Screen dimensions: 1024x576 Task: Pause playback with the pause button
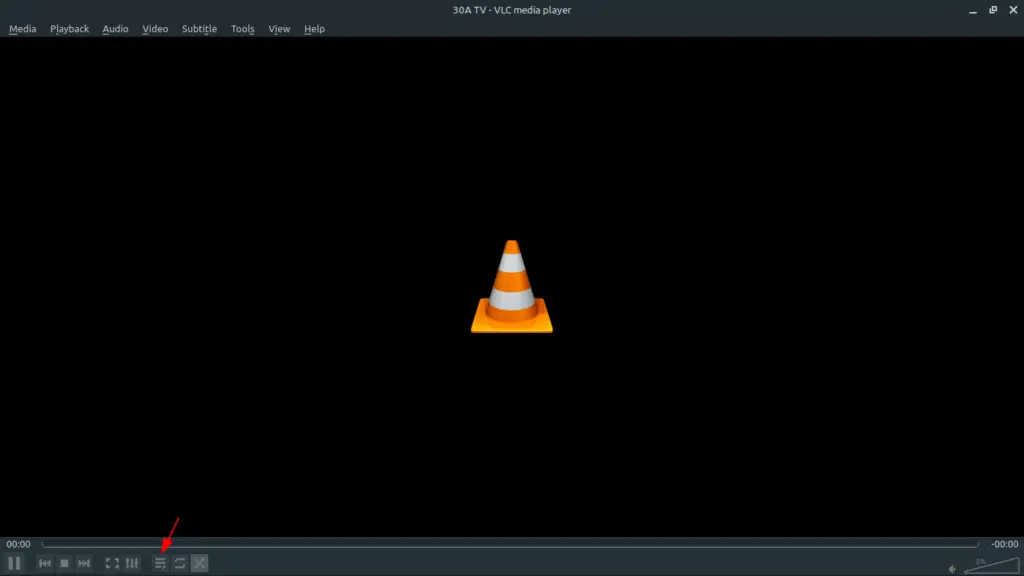pyautogui.click(x=14, y=563)
